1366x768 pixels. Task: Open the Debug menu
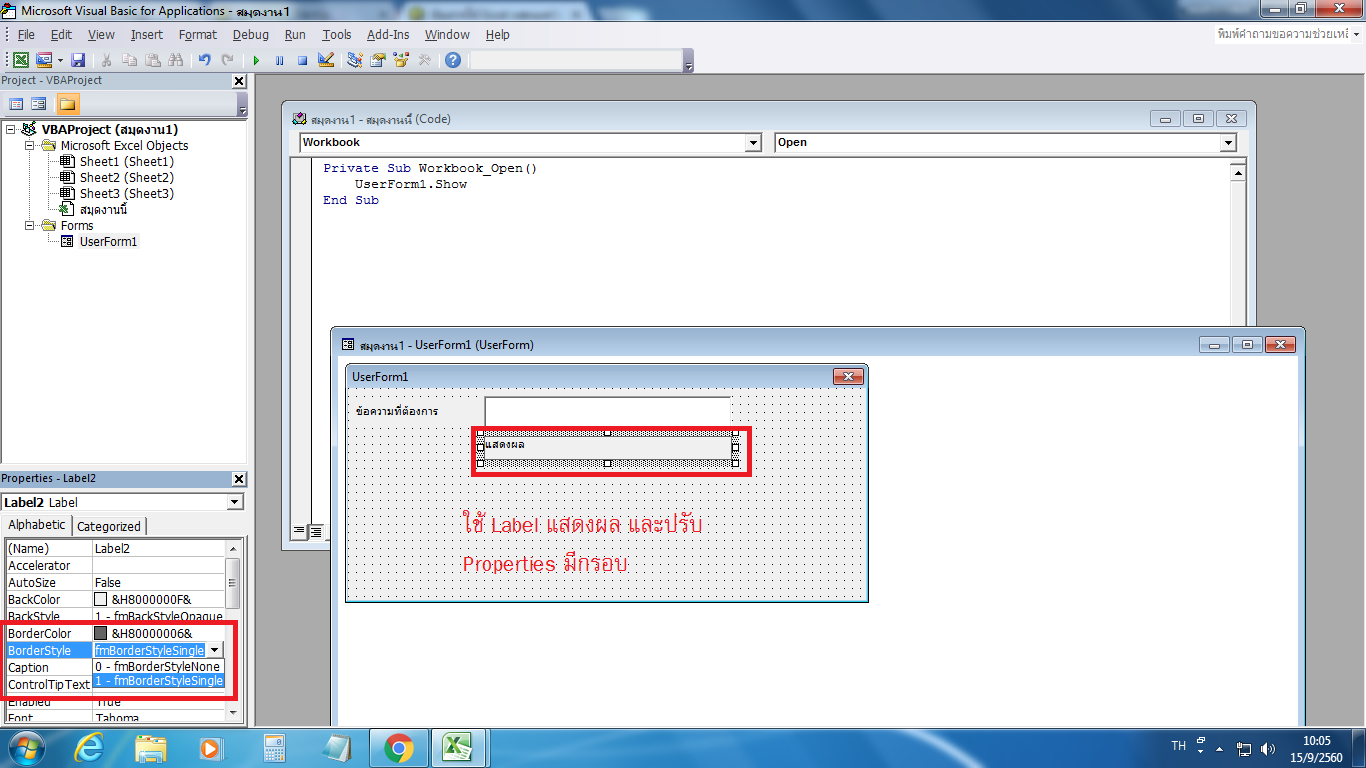coord(251,34)
